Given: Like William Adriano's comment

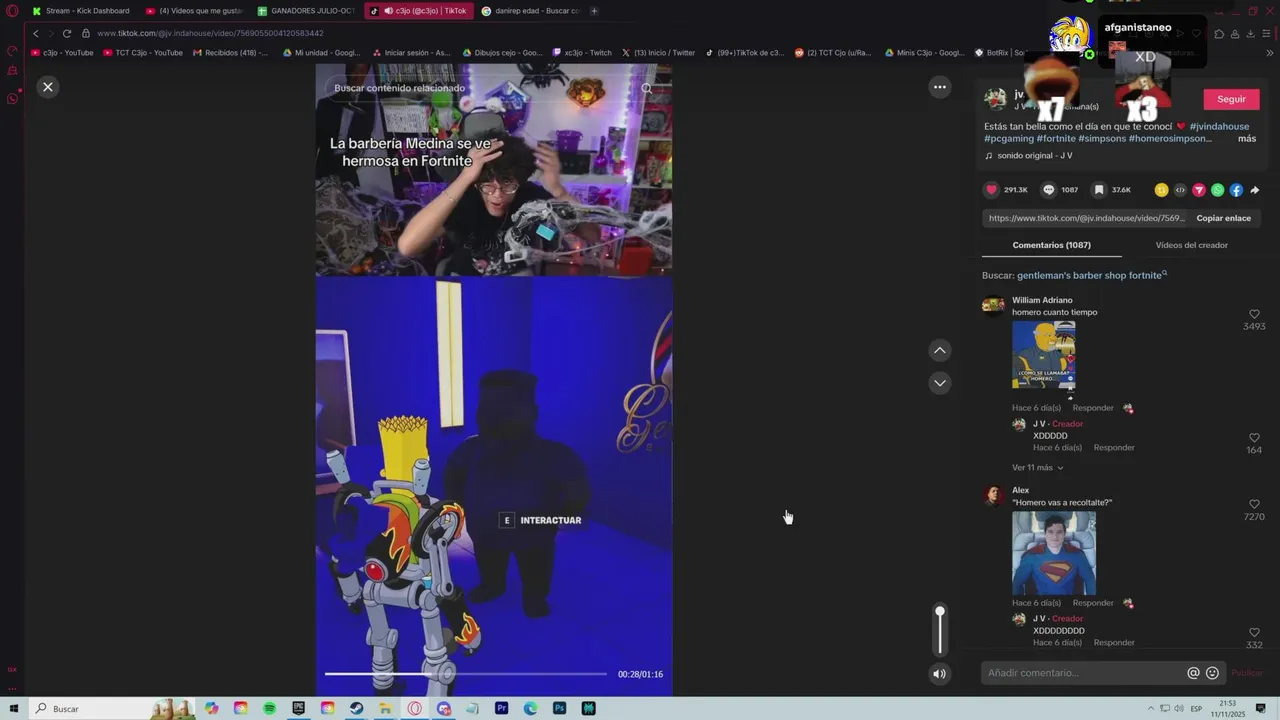Looking at the screenshot, I should click(x=1254, y=314).
